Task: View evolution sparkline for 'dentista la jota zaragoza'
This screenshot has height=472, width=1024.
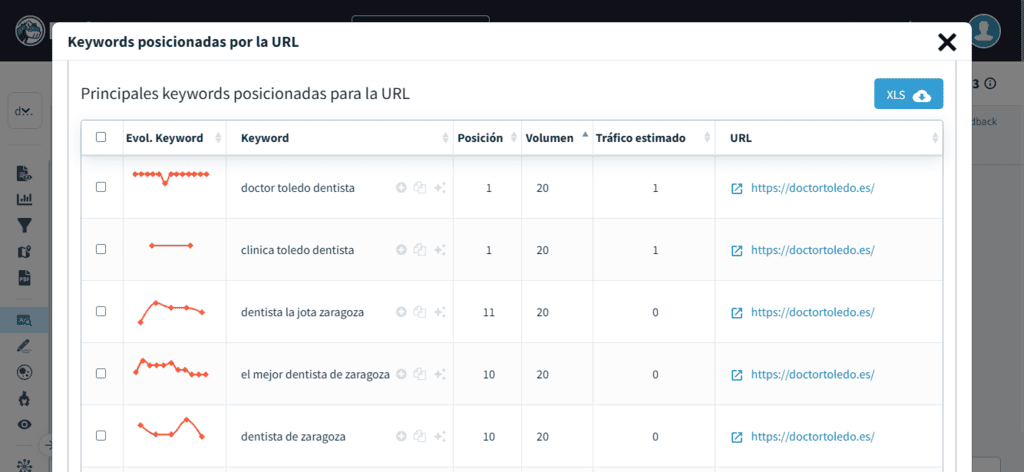Action: [171, 312]
